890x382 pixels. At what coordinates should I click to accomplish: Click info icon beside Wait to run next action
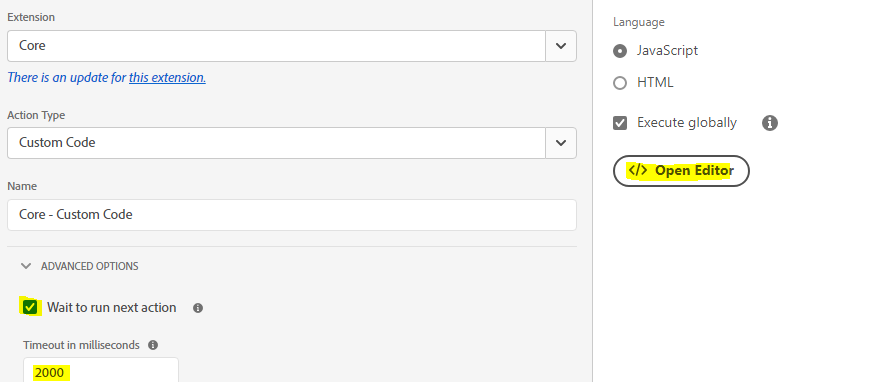point(198,308)
